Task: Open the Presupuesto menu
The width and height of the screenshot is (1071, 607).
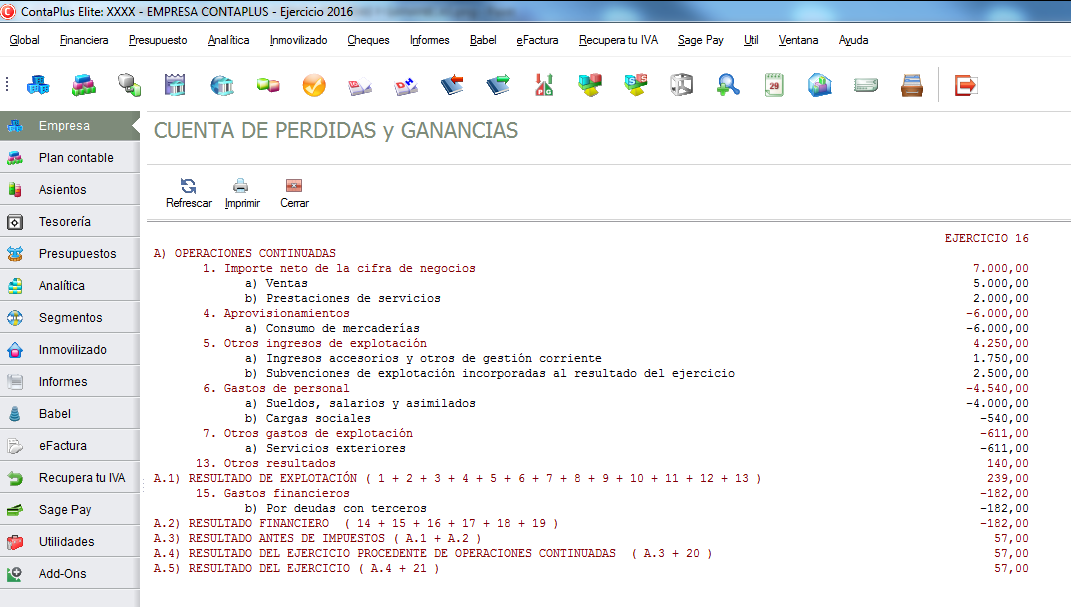Action: [x=158, y=40]
